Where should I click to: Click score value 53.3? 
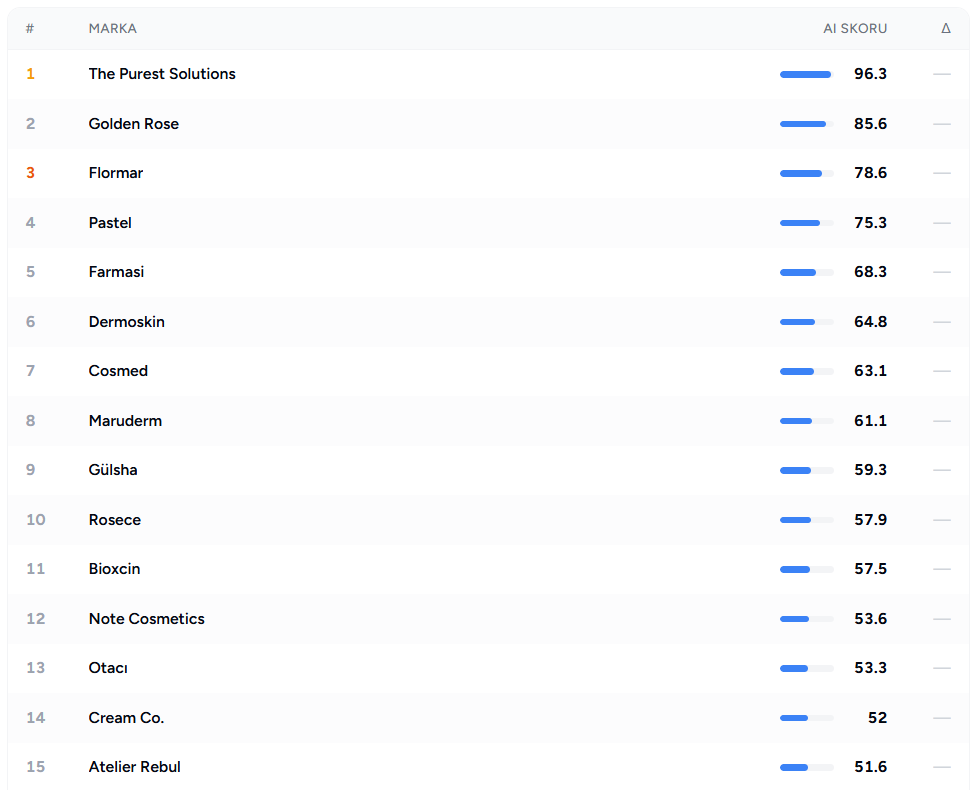click(x=870, y=667)
